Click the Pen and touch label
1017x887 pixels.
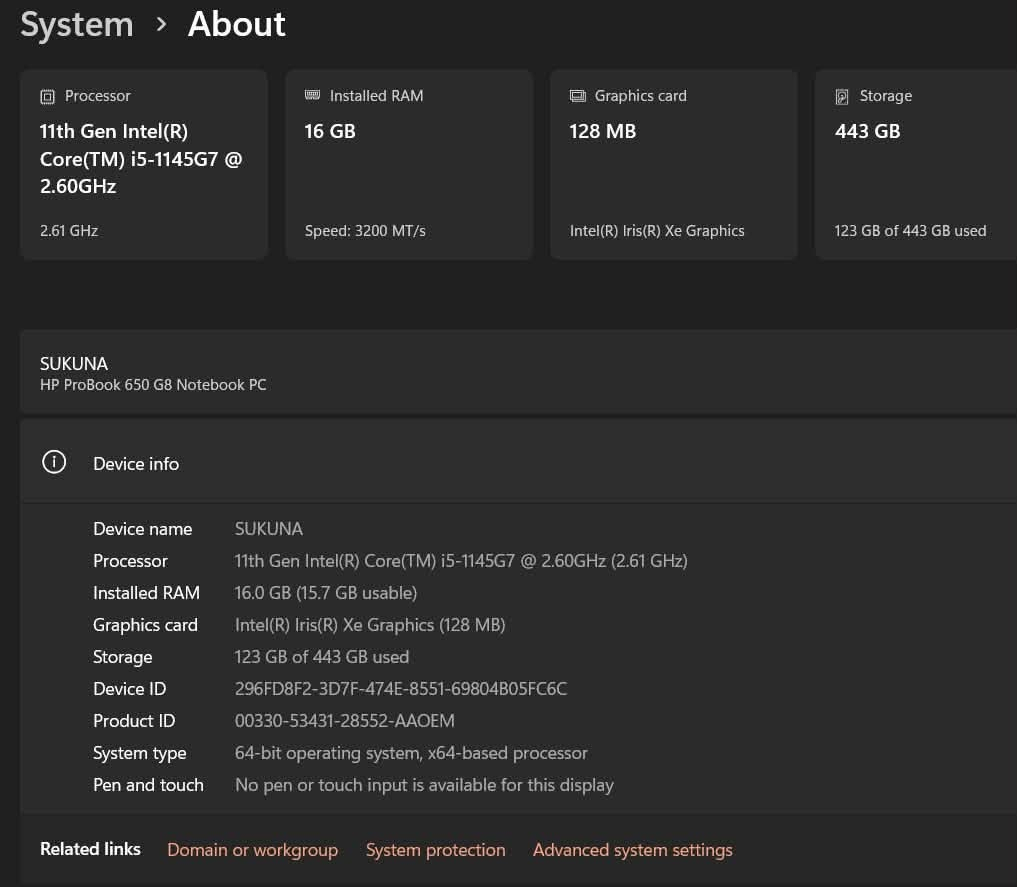tap(148, 785)
